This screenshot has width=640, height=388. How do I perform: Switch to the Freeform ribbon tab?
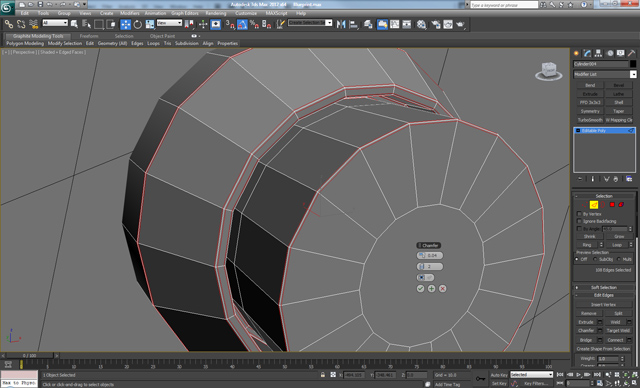89,36
